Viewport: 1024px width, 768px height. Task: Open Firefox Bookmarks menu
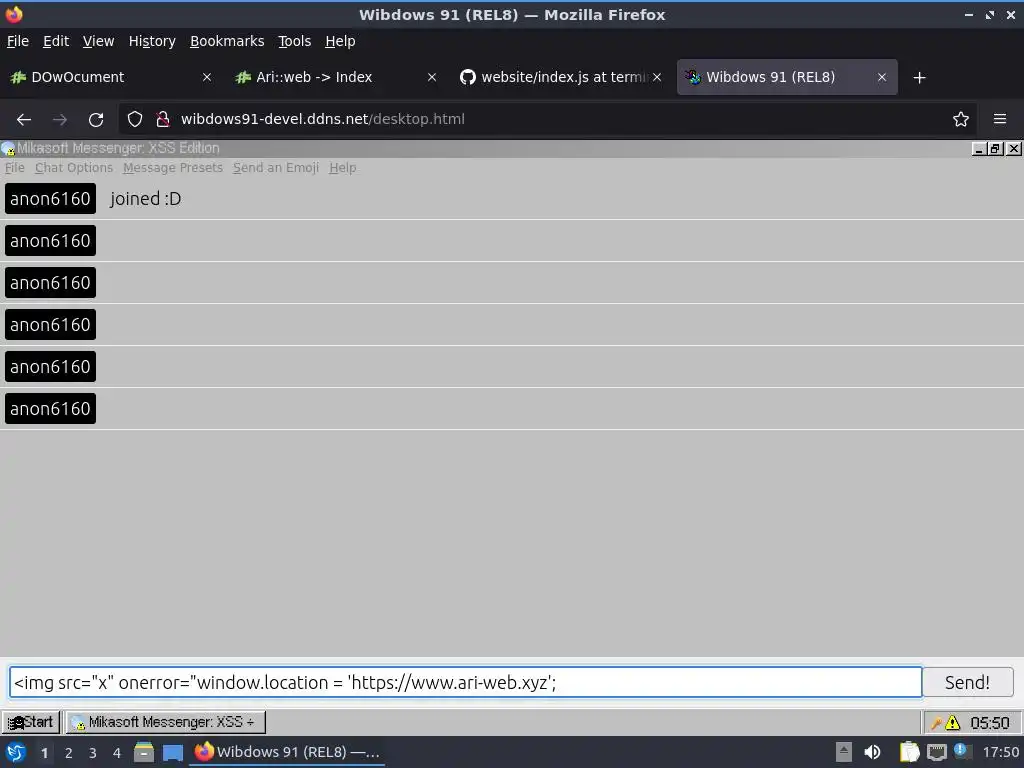tap(227, 41)
